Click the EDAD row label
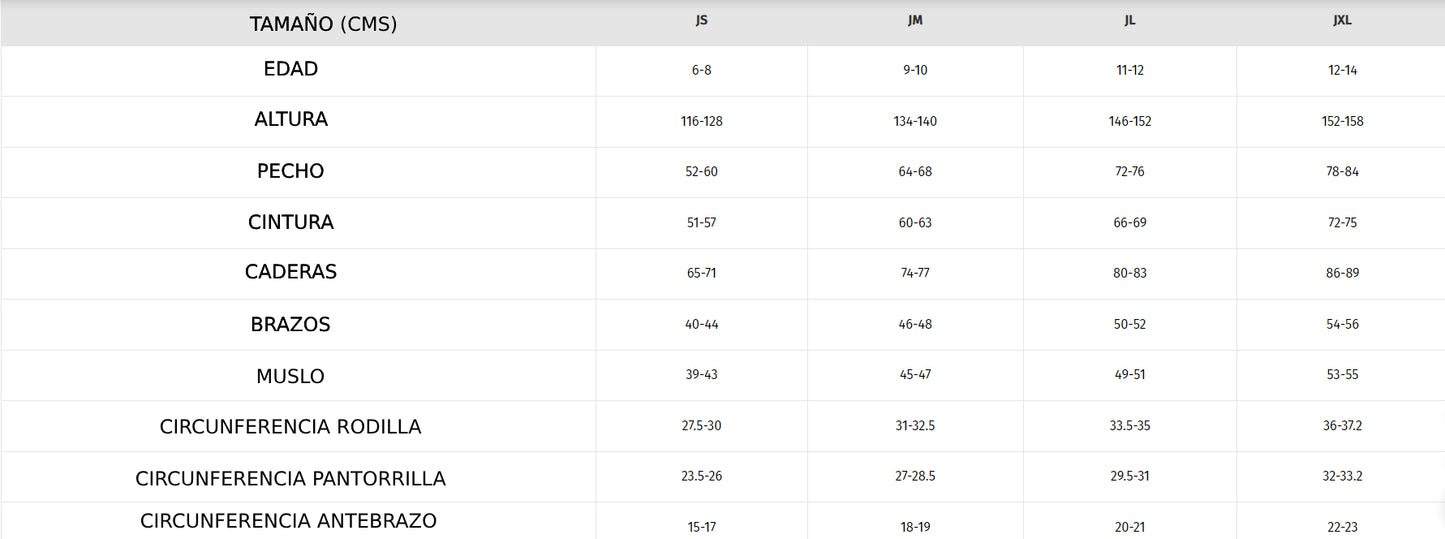Viewport: 1445px width, 539px height. (291, 69)
